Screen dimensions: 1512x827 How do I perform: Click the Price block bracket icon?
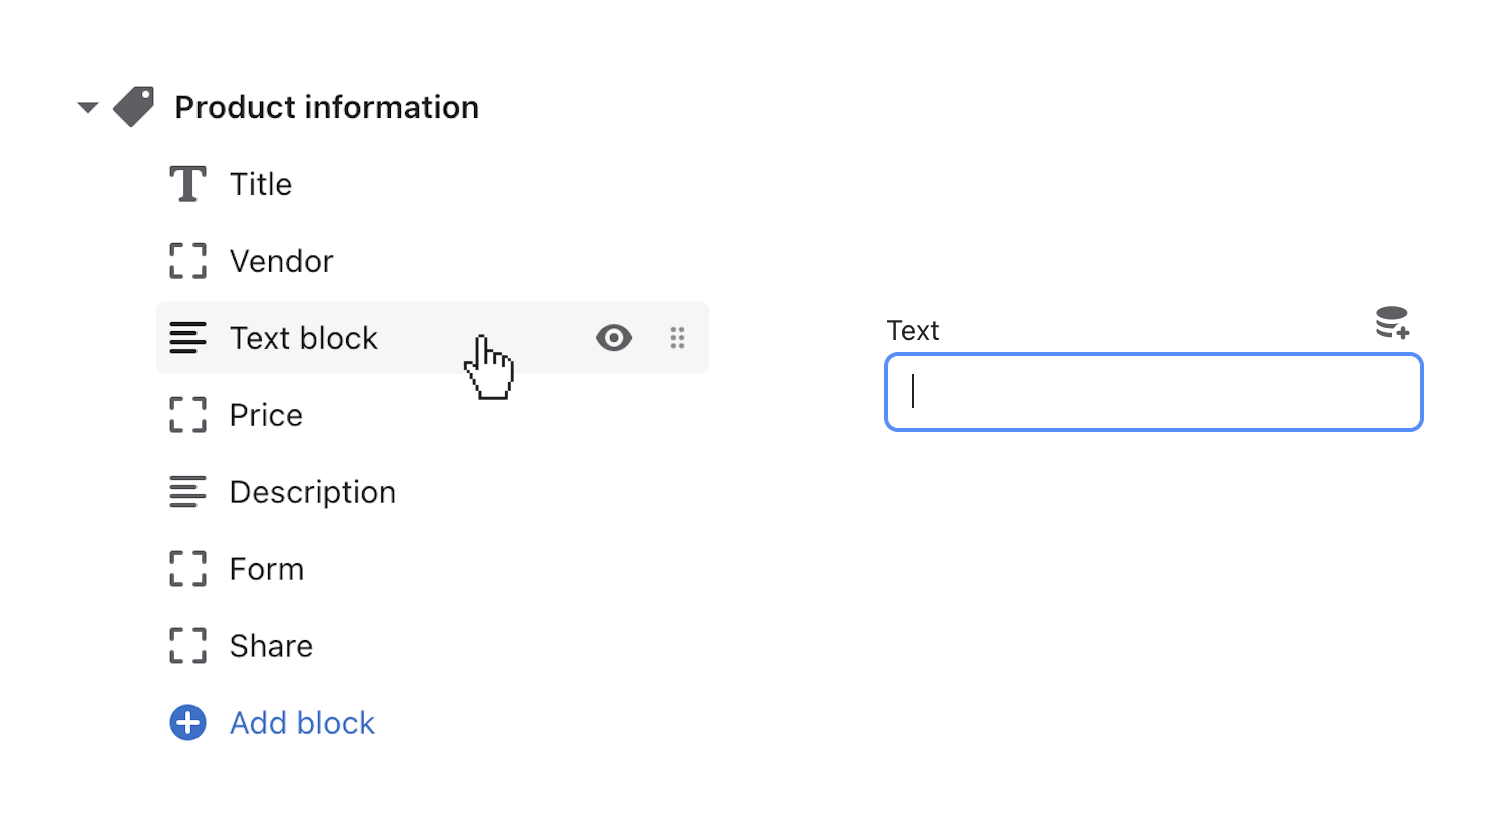(187, 415)
